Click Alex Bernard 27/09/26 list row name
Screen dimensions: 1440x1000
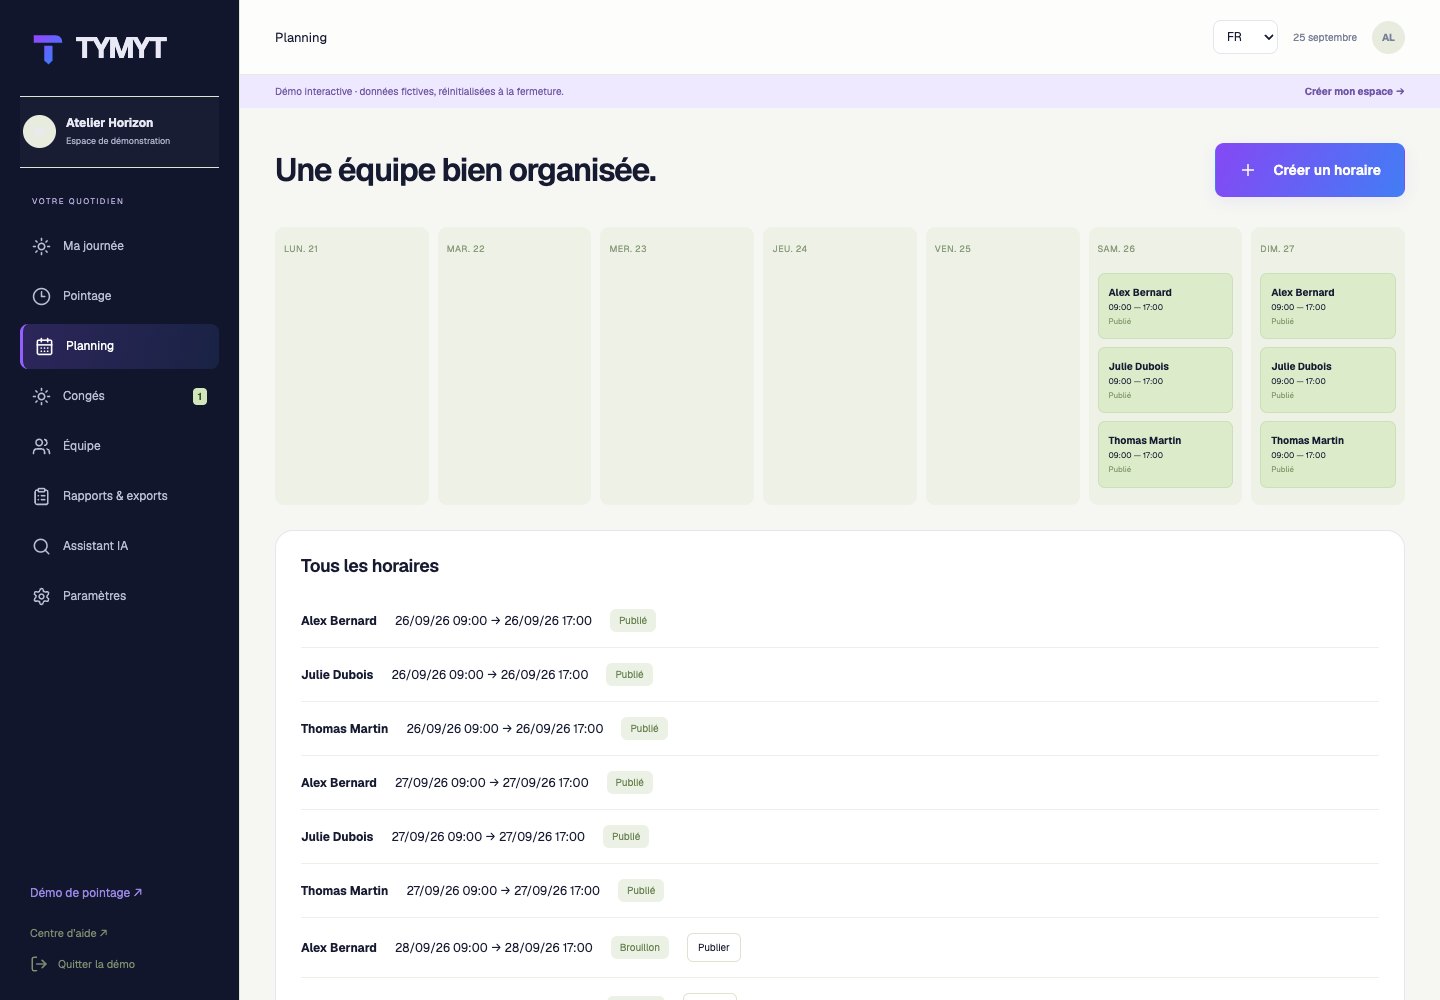339,783
